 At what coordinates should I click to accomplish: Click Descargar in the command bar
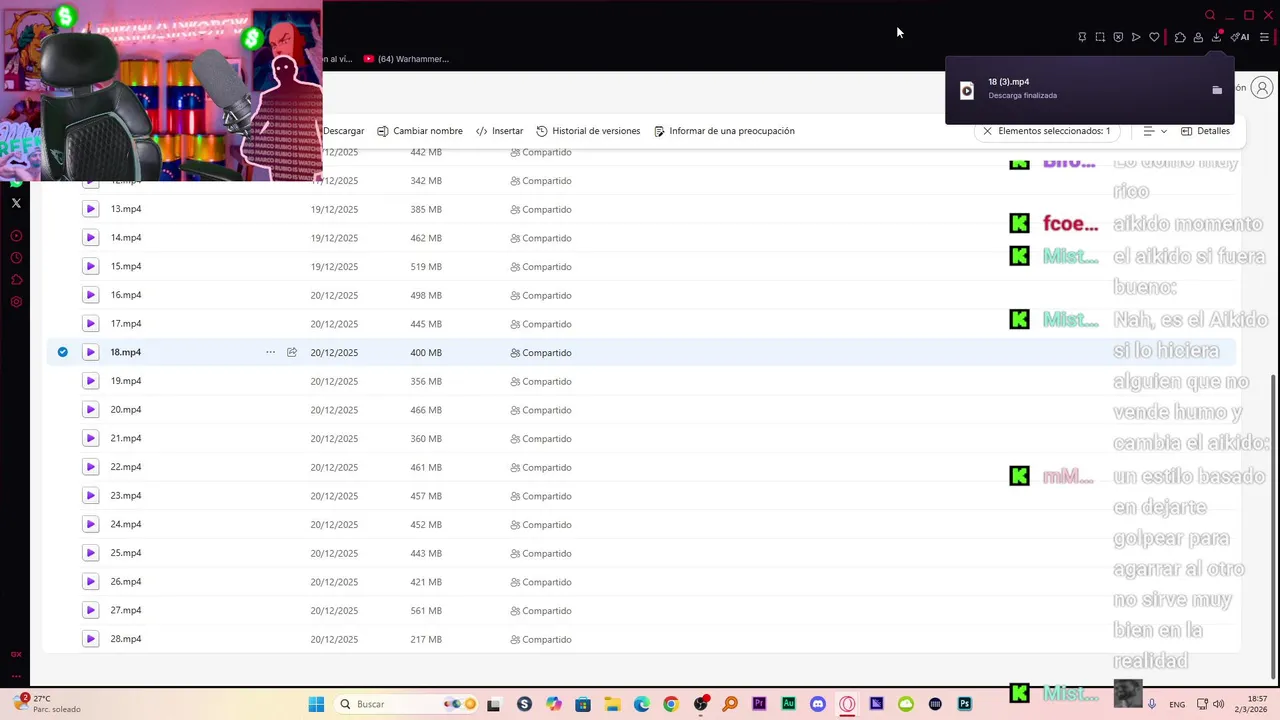point(344,131)
